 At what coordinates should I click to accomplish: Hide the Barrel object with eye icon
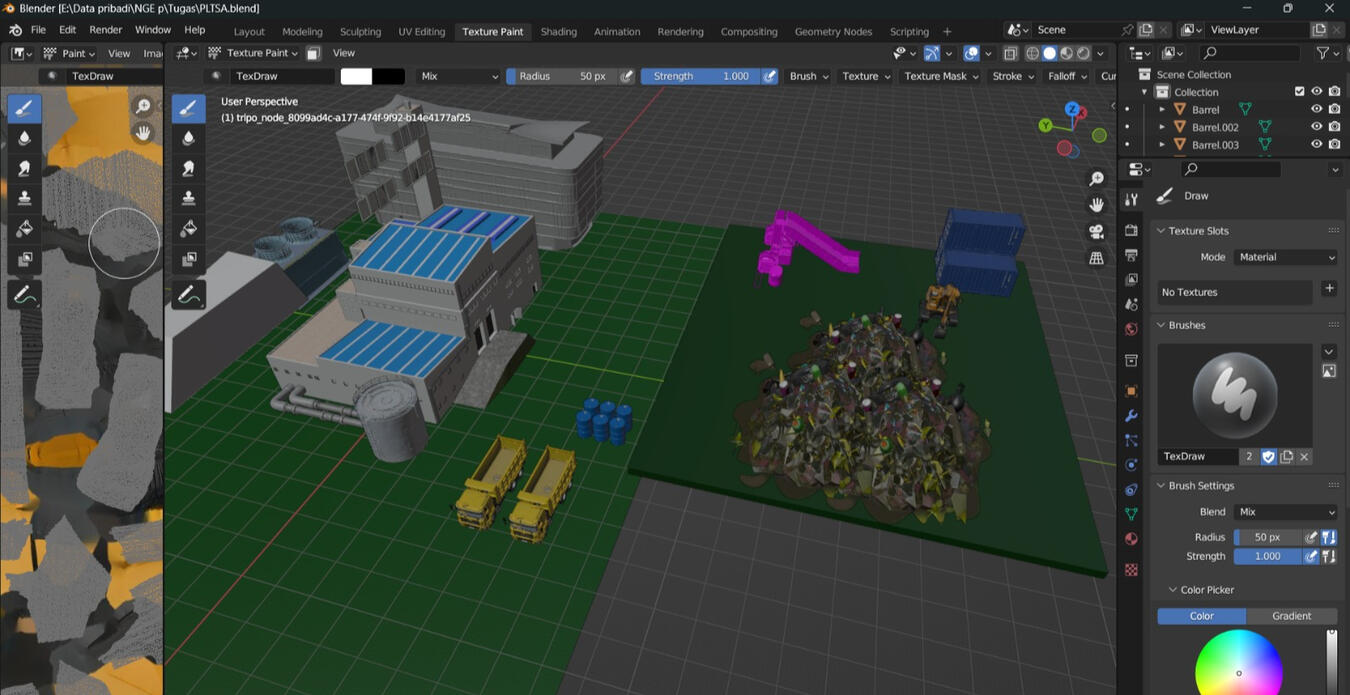[x=1317, y=109]
